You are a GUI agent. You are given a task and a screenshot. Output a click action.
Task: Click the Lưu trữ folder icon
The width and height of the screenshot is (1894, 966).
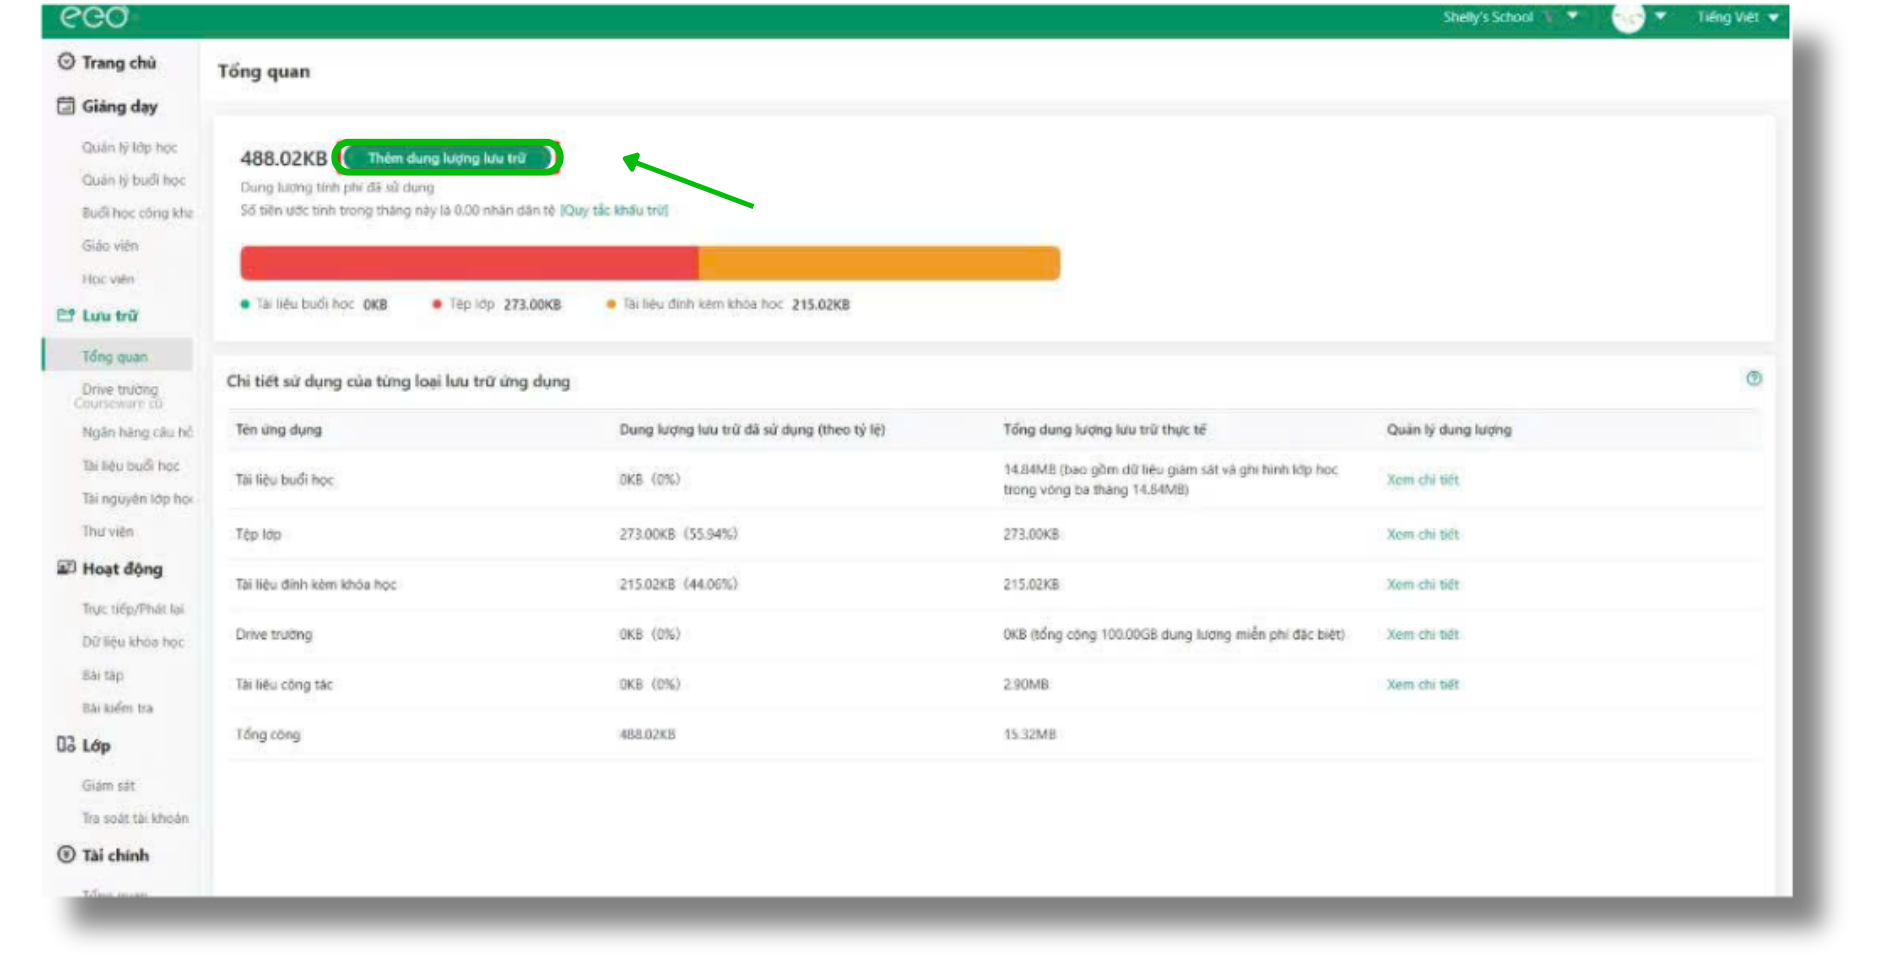(x=66, y=315)
